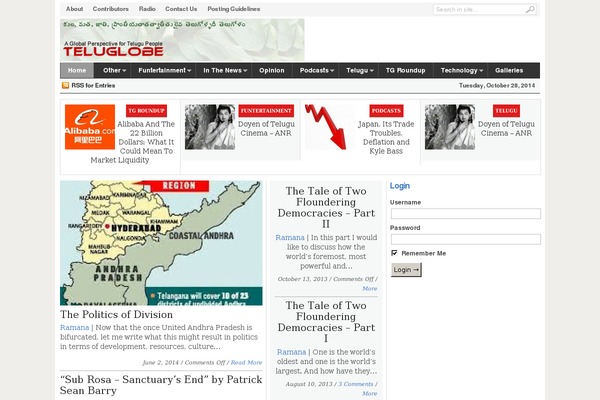
Task: Open Funtertainment Doyen of Telugu Cinema article
Action: [x=266, y=129]
